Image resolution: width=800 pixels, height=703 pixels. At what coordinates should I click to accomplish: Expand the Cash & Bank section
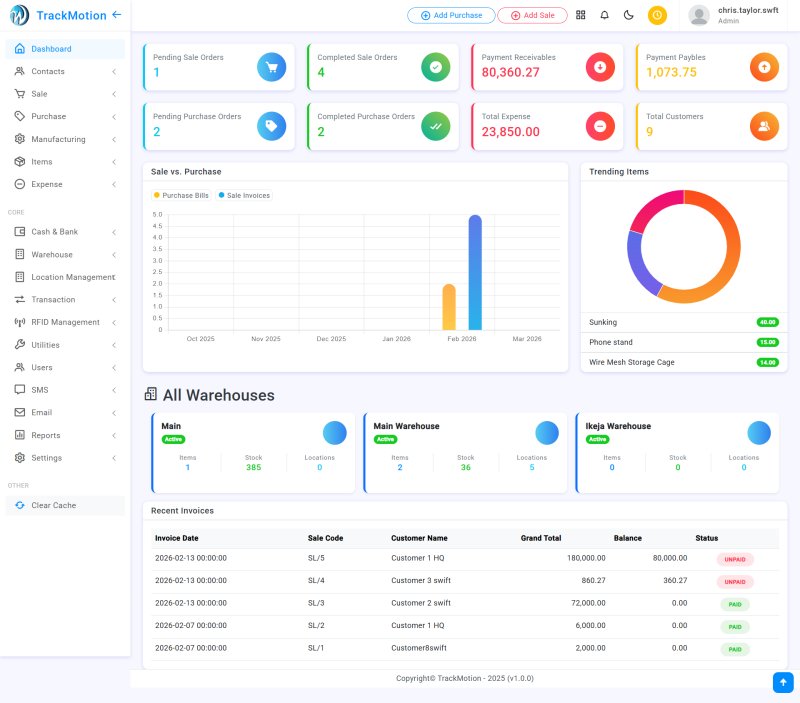coord(116,232)
